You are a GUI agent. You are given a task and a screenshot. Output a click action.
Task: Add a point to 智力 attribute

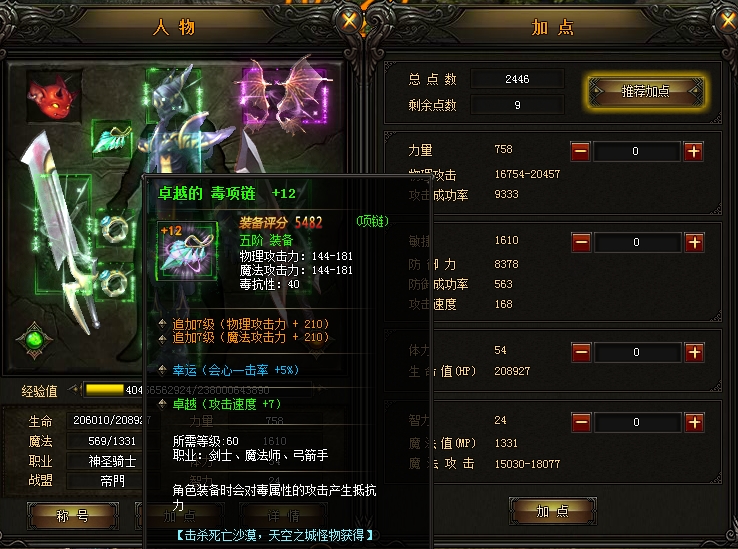coord(694,422)
